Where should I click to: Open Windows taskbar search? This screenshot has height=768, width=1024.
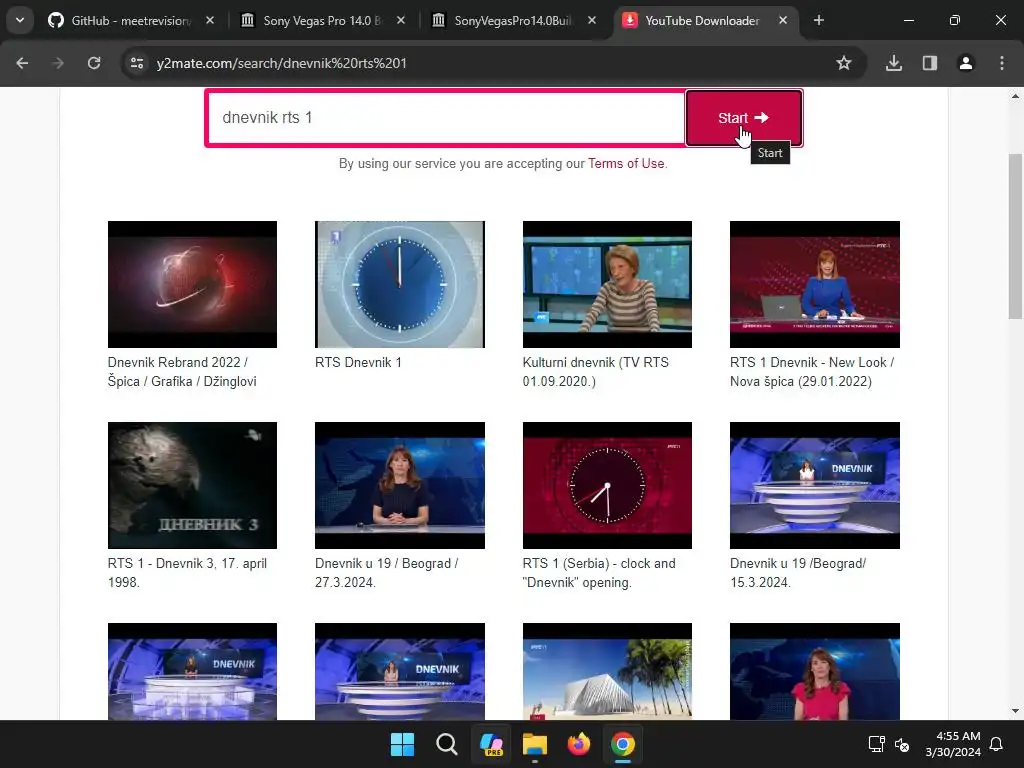tap(447, 744)
